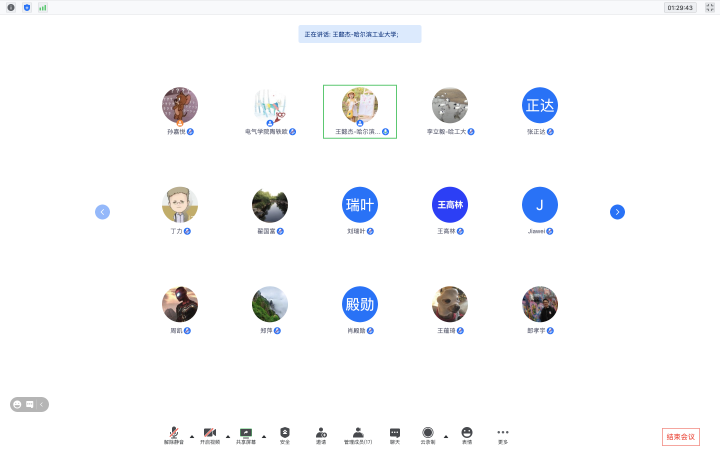Open the share screen (共享屏幕) tool

(x=246, y=434)
